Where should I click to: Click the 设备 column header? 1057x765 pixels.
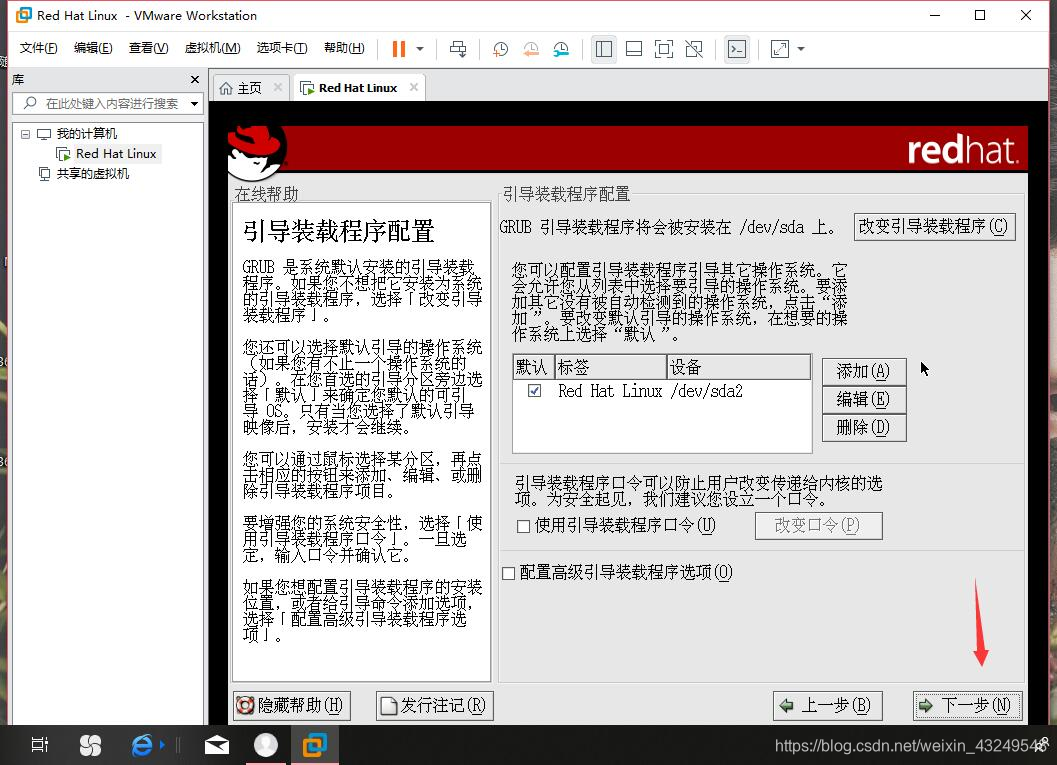tap(739, 367)
